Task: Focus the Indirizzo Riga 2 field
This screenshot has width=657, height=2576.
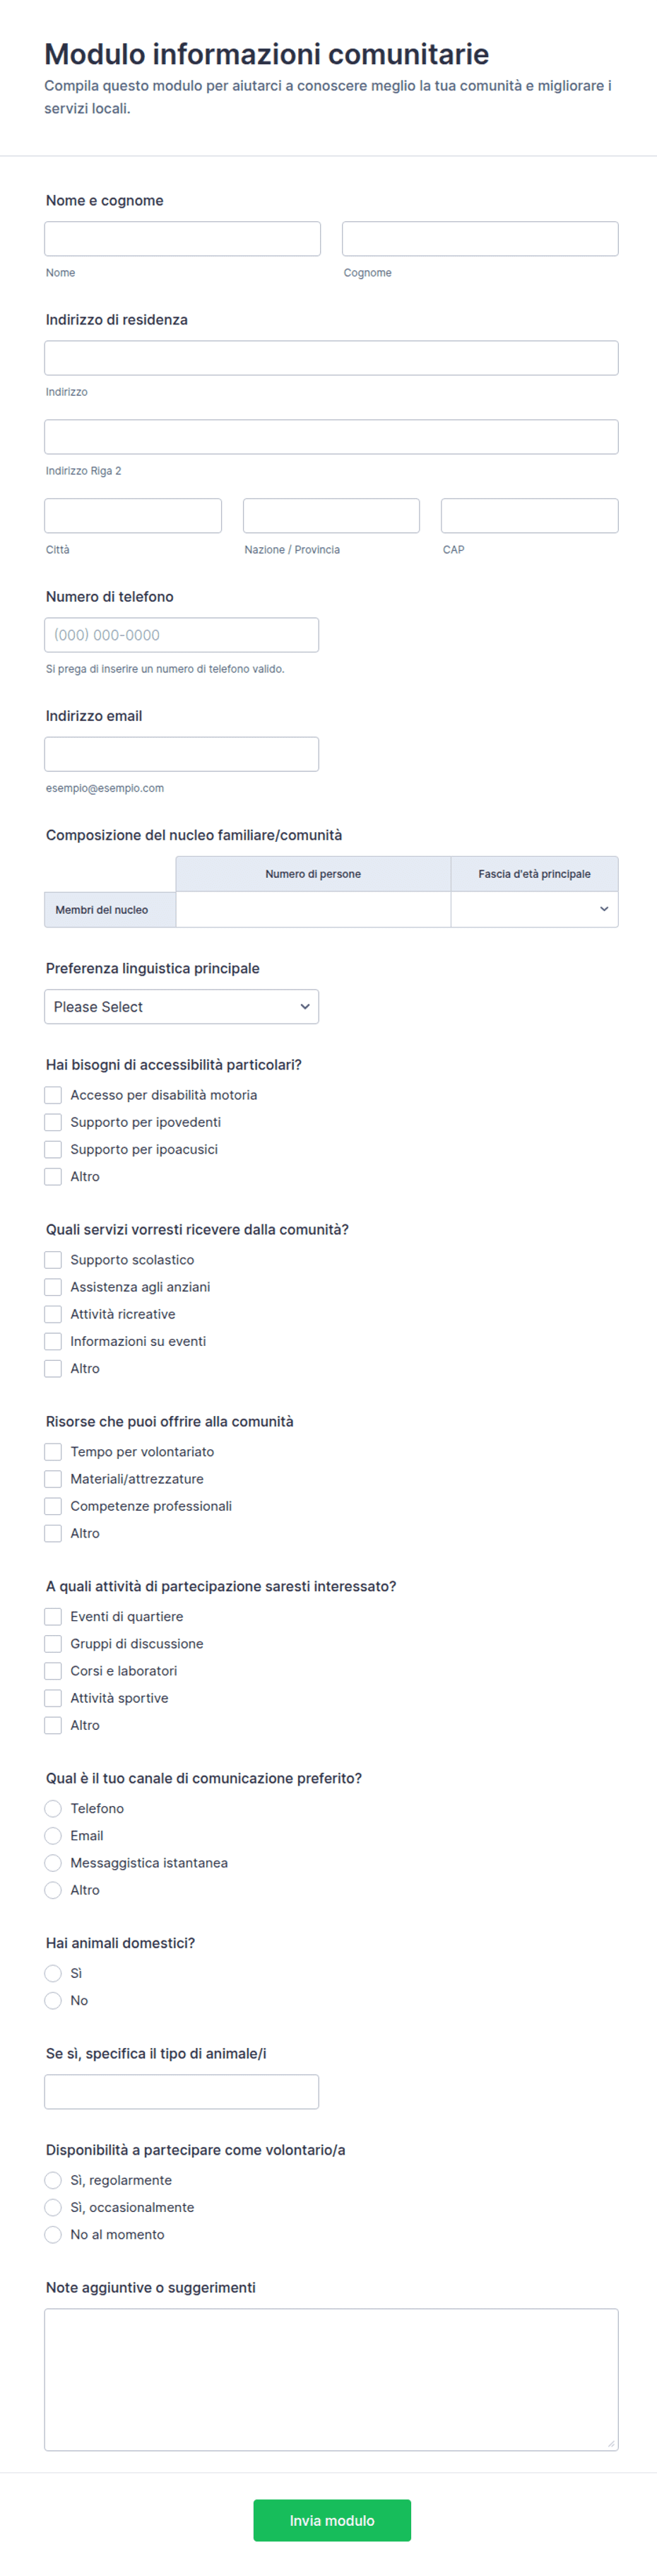Action: [x=331, y=437]
